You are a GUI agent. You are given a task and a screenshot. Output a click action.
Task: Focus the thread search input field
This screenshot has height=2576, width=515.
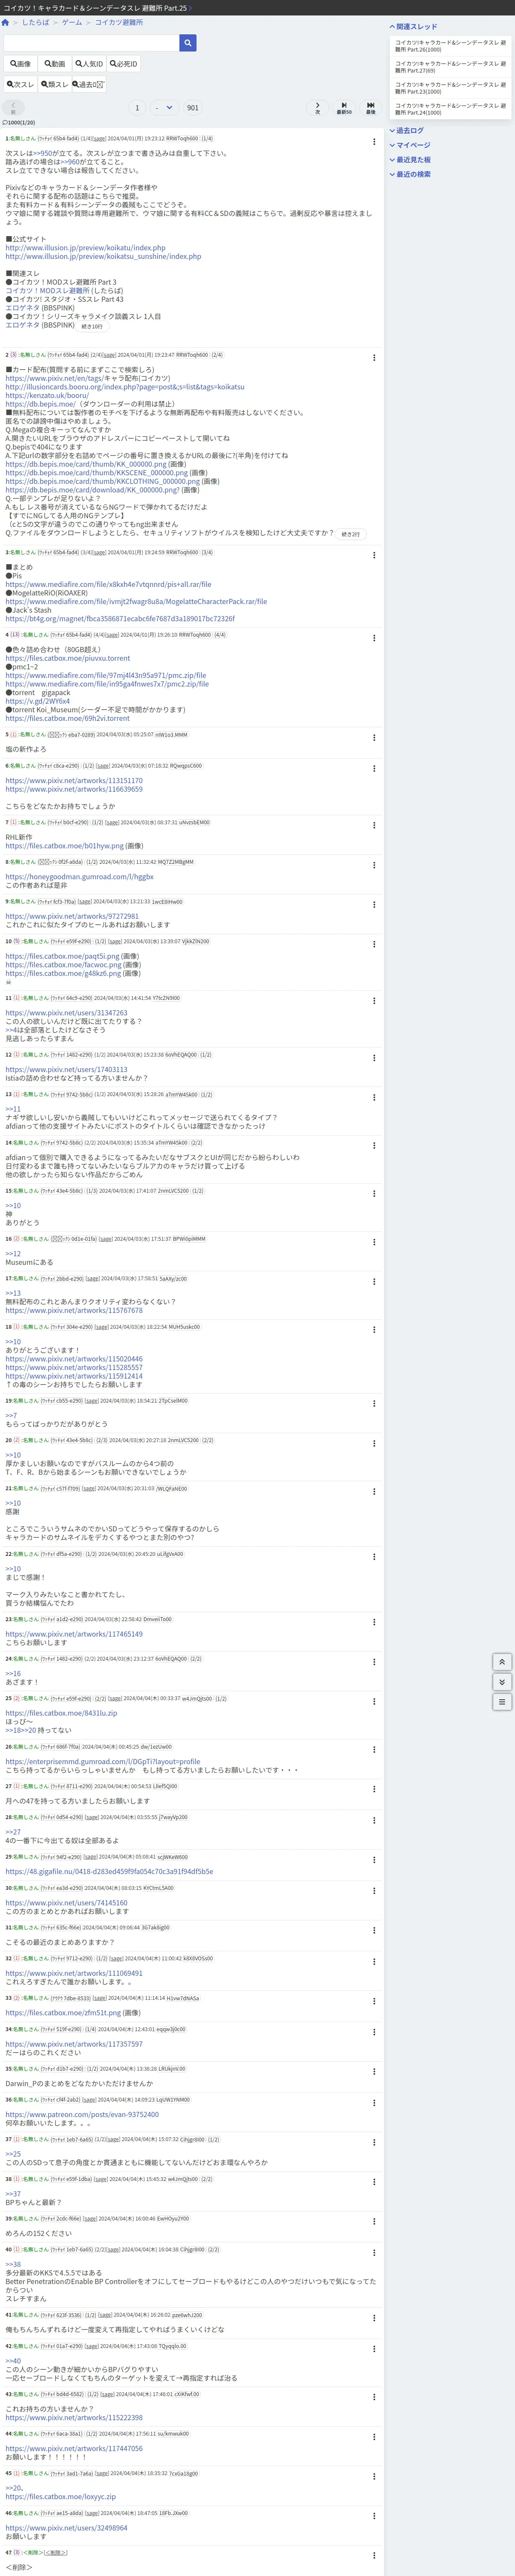coord(91,43)
